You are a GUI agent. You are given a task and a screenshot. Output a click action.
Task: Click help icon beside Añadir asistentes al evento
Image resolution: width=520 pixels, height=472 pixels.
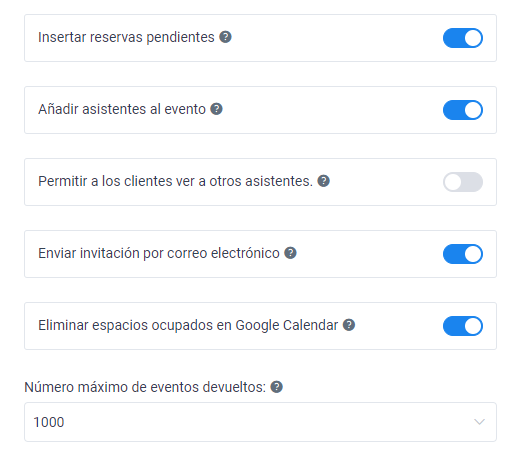click(x=216, y=109)
